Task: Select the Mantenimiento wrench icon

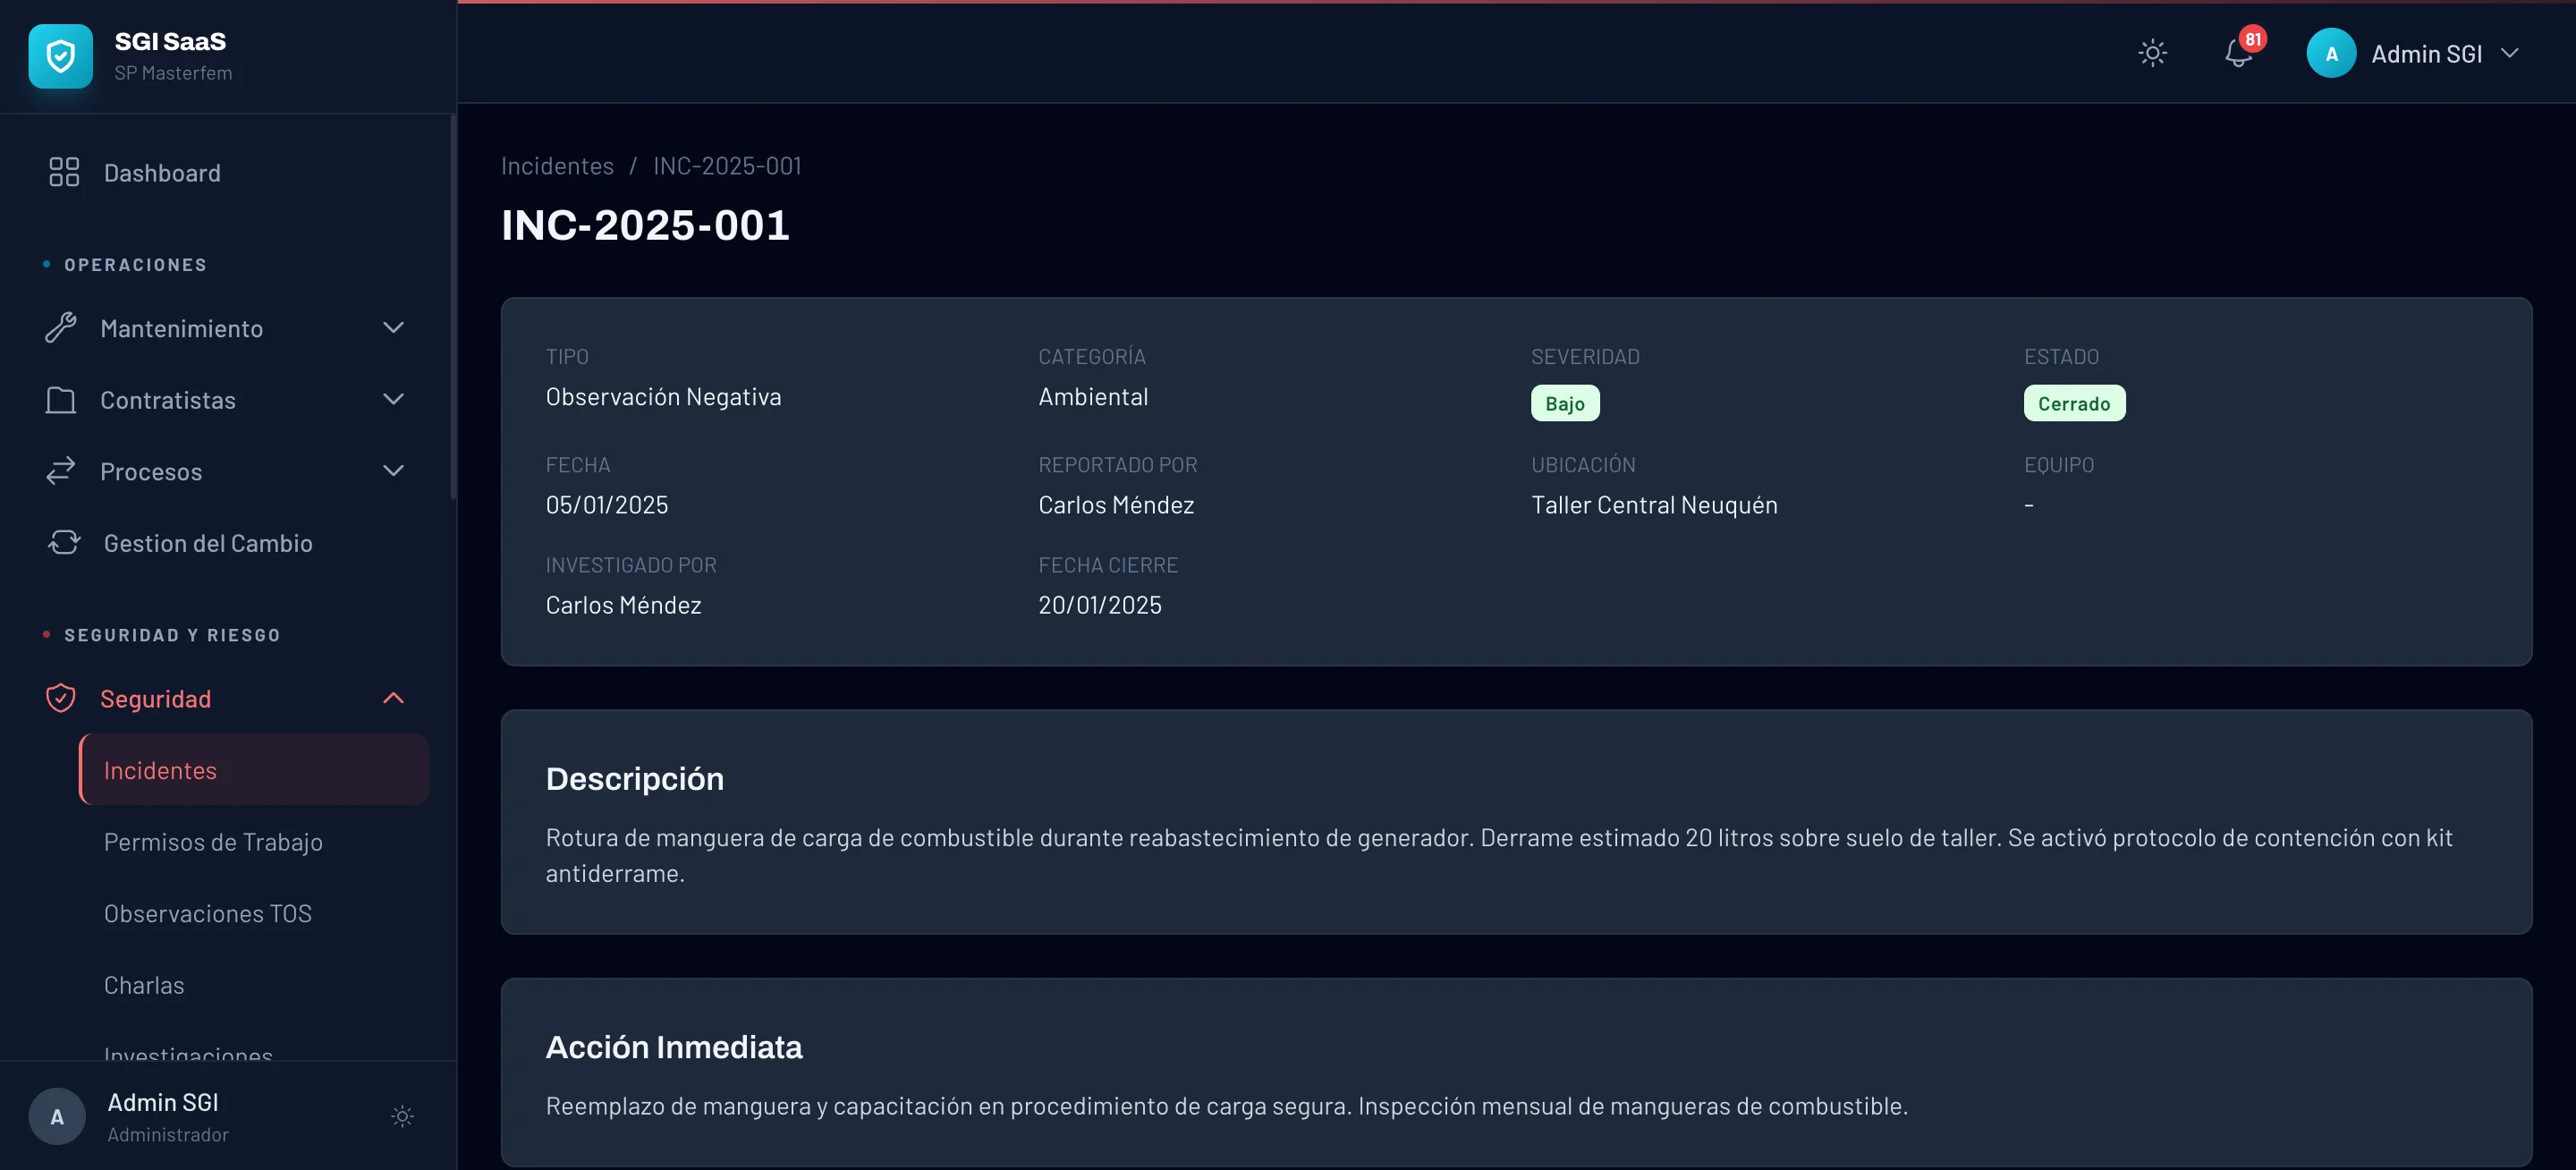Action: click(x=62, y=328)
